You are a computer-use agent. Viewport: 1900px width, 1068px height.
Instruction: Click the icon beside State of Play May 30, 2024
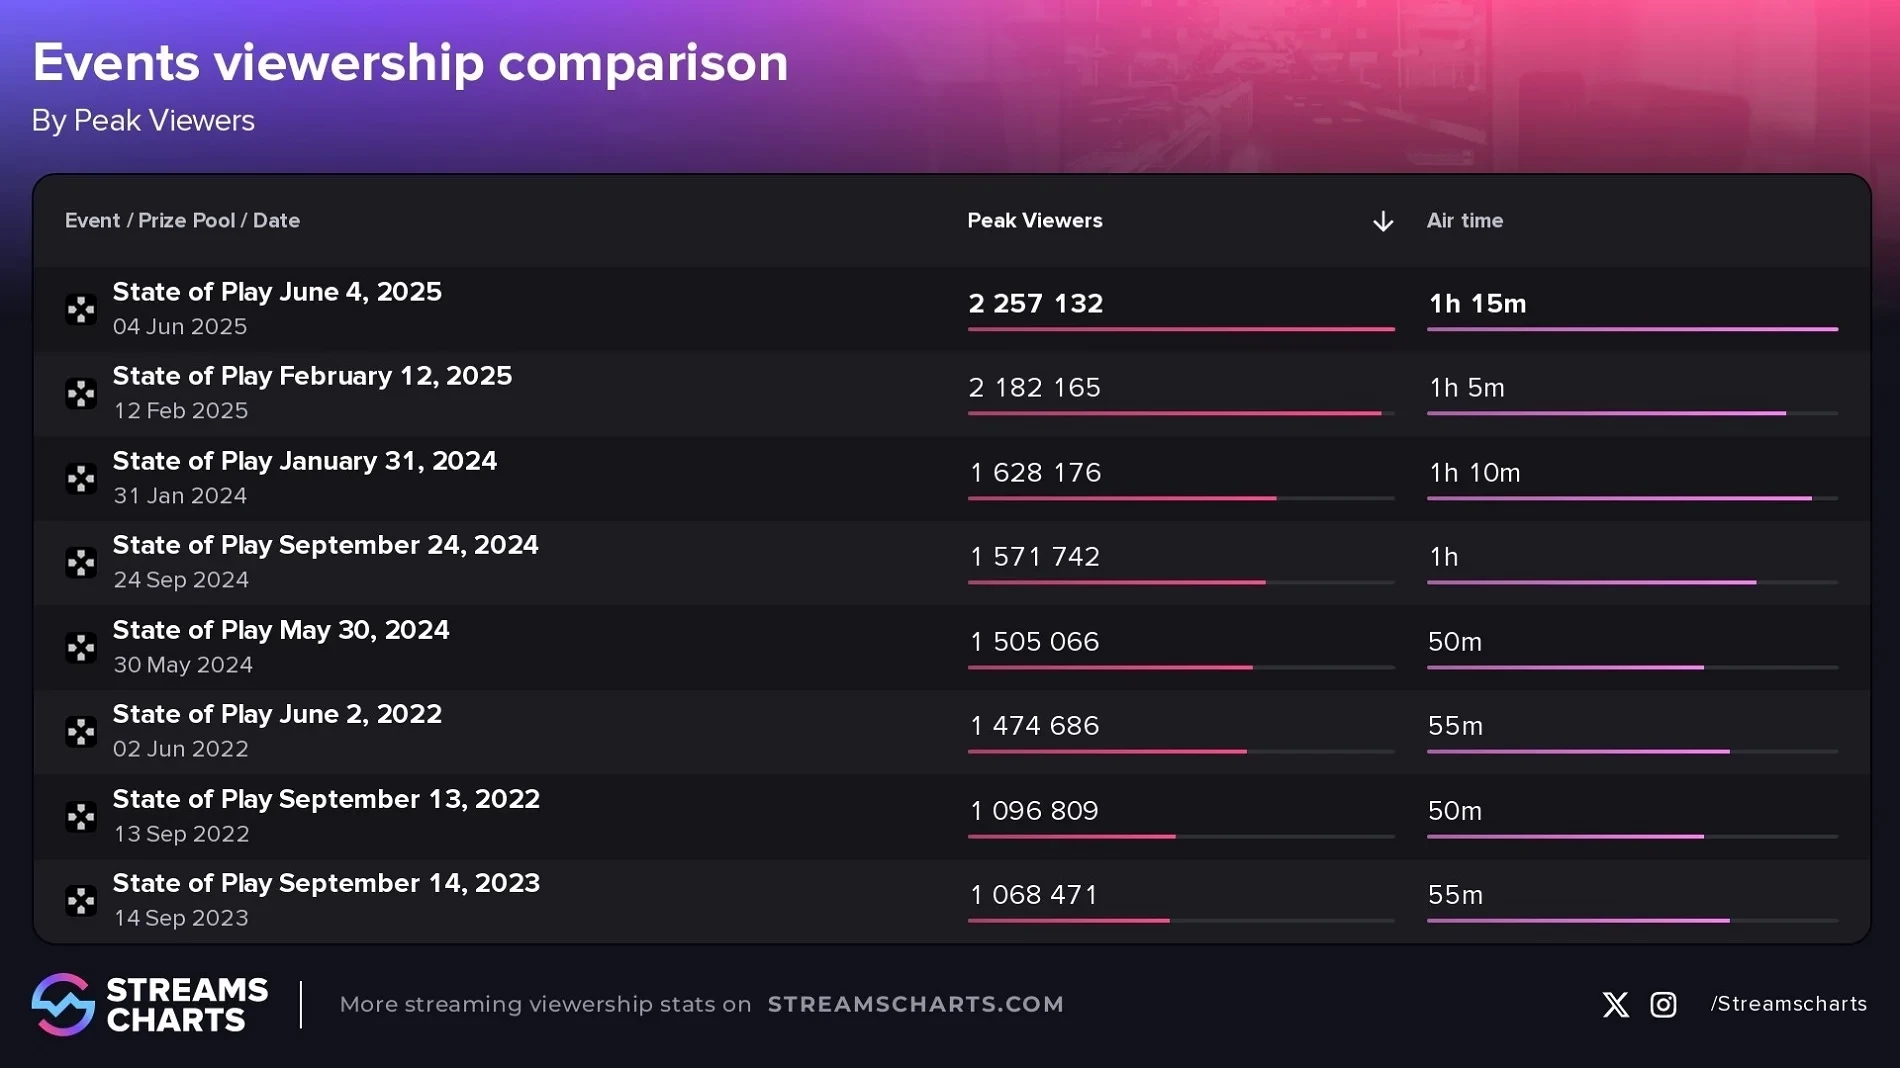pyautogui.click(x=81, y=647)
